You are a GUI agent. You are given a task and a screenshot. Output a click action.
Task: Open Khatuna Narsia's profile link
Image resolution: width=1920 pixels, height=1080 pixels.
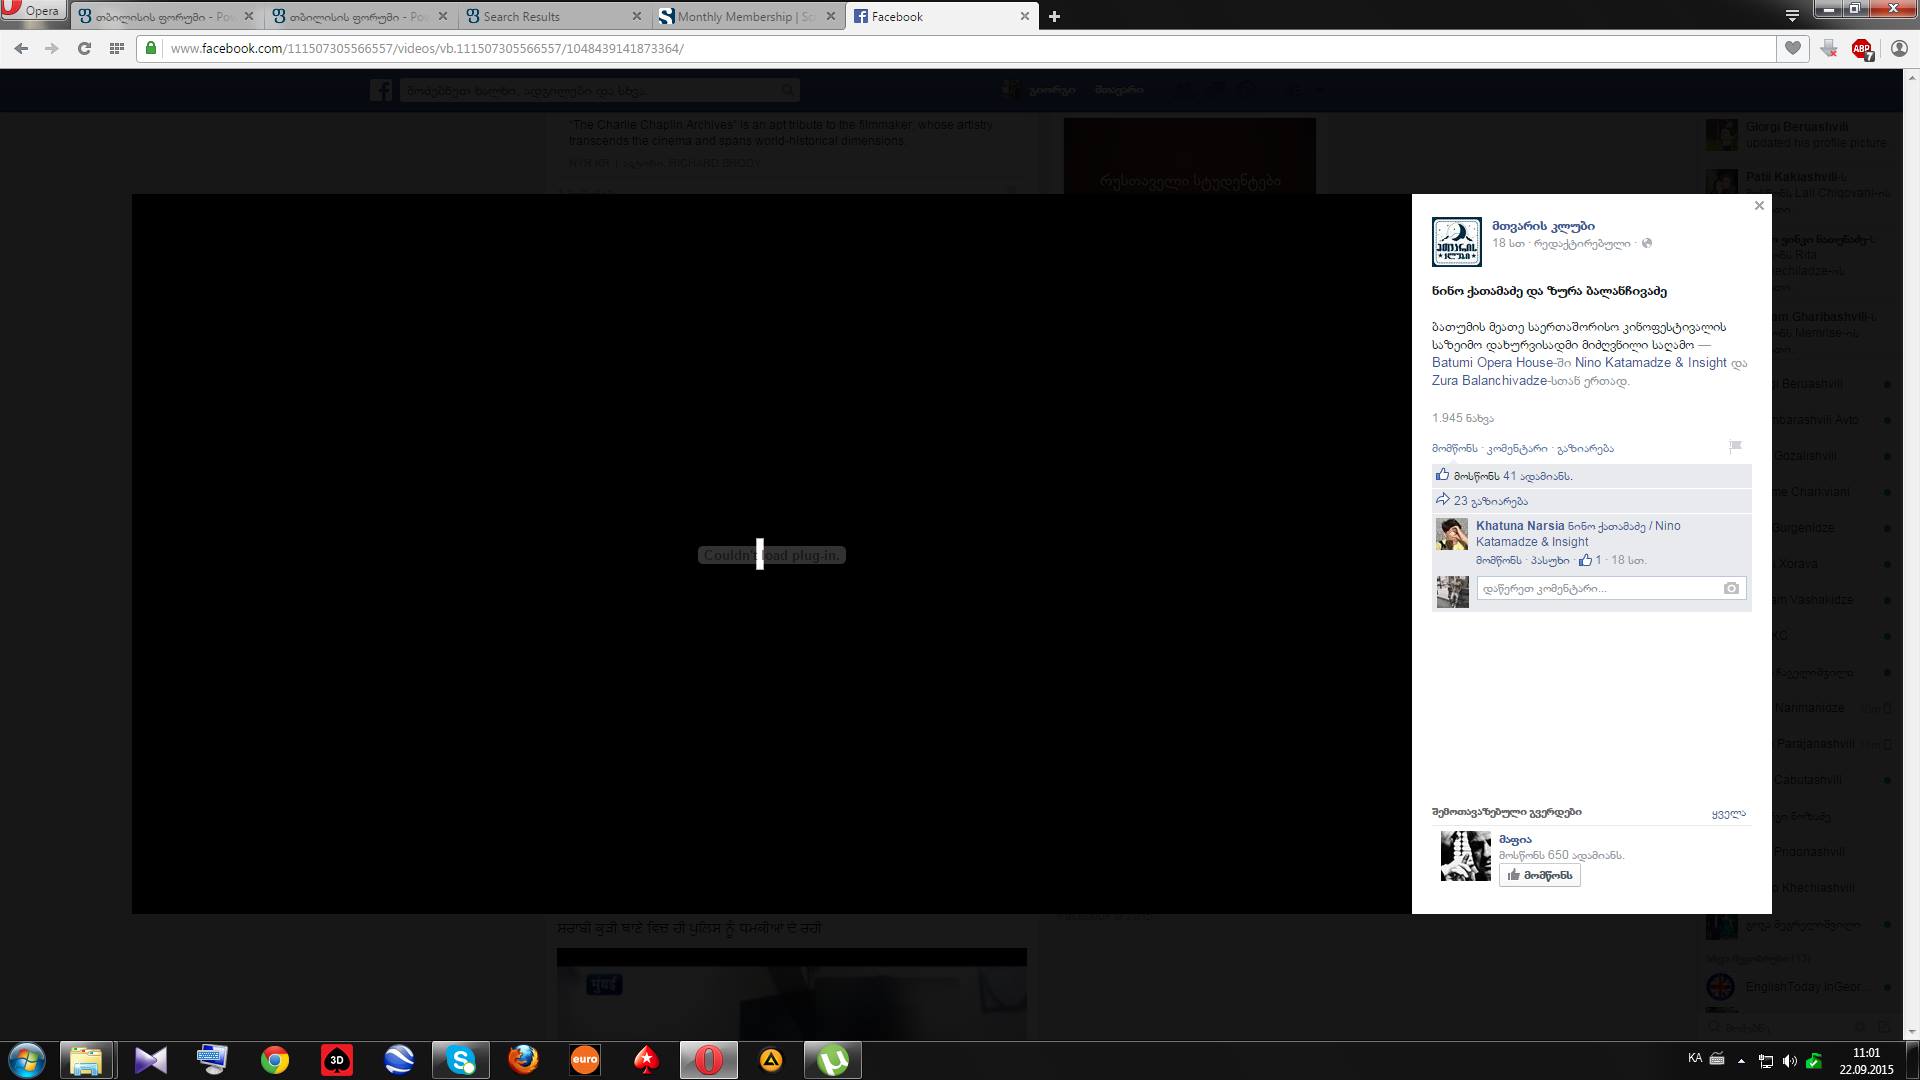(x=1519, y=526)
